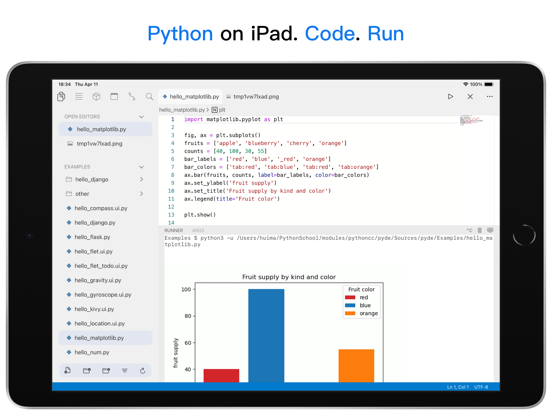Expand the other folder

point(141,194)
